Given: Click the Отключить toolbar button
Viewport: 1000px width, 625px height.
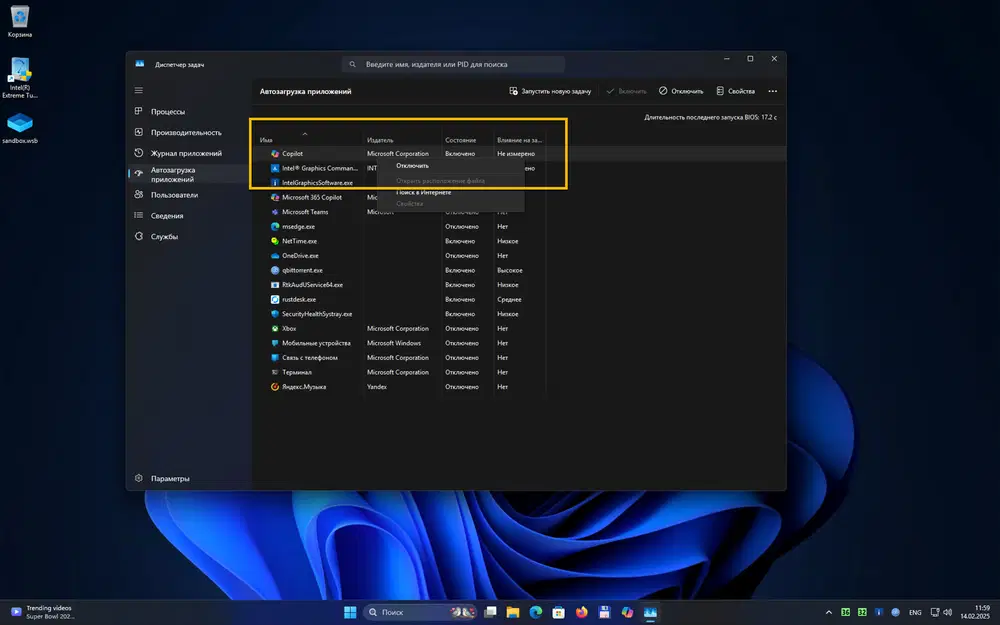Looking at the screenshot, I should [681, 91].
